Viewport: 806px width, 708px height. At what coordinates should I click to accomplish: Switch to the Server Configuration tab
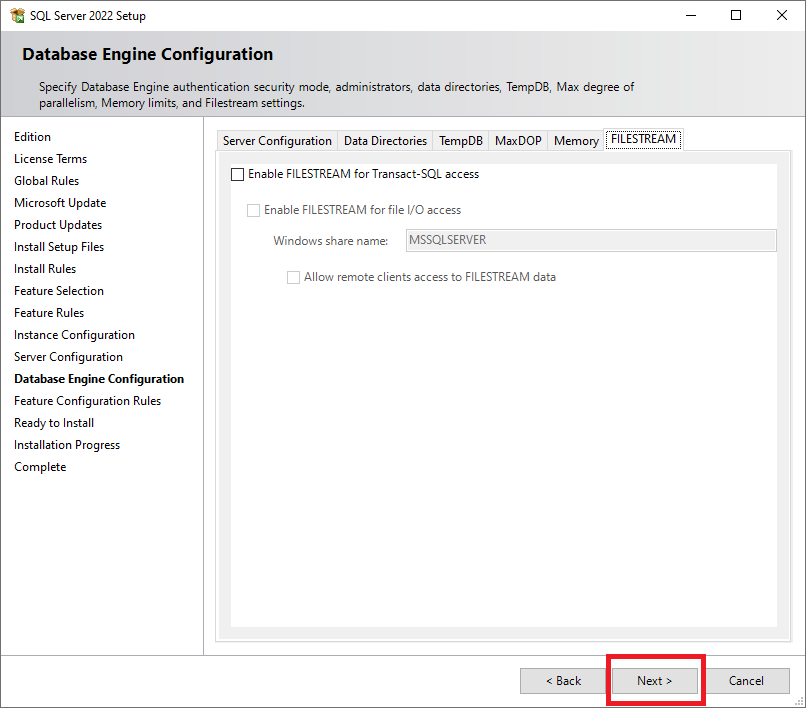(277, 141)
